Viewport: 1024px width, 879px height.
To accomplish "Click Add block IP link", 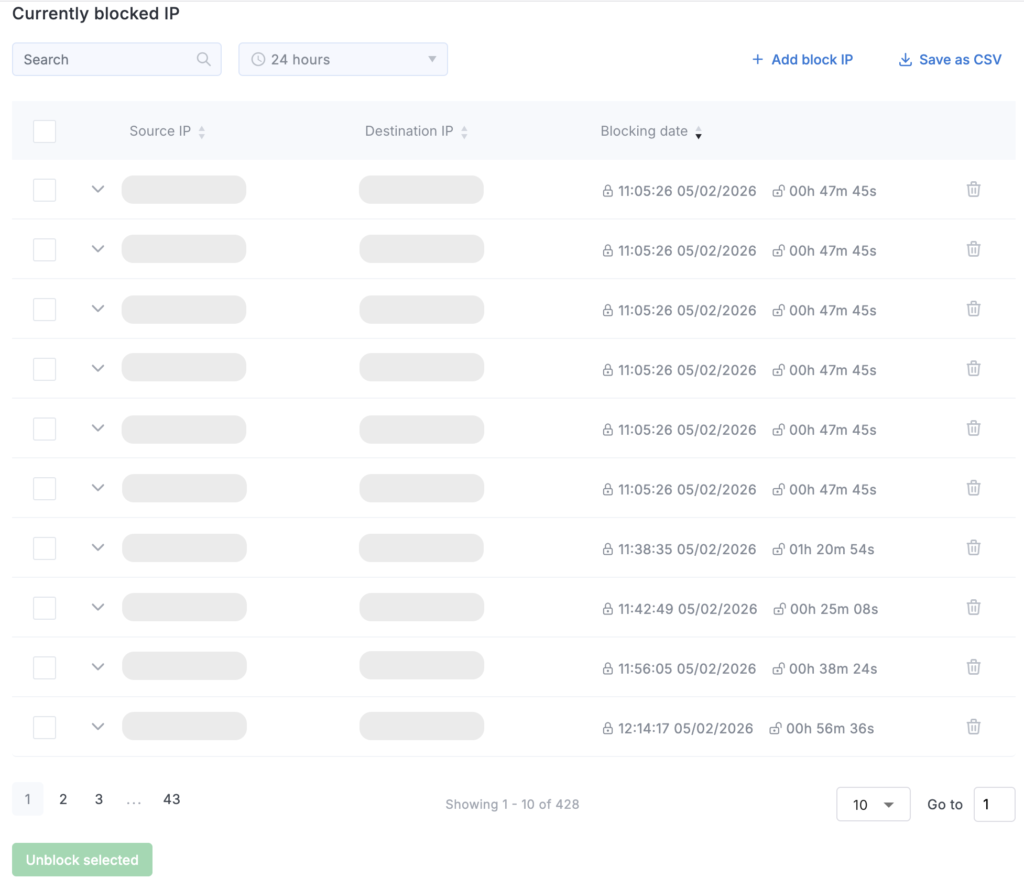I will click(802, 59).
